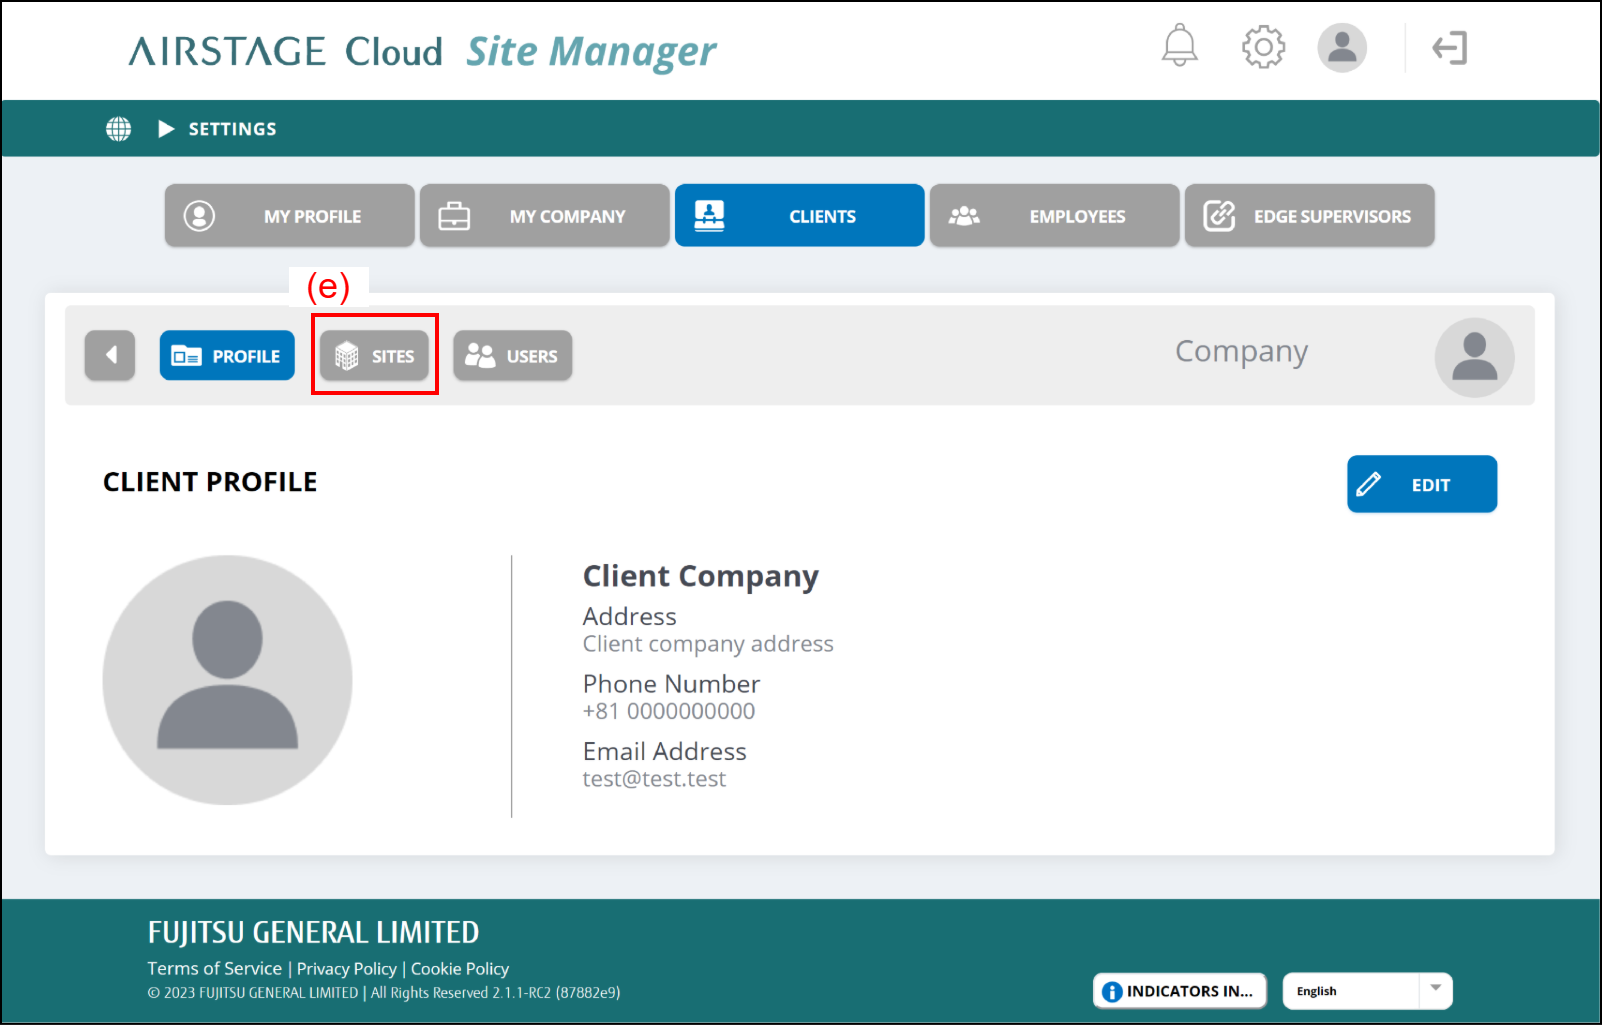Switch to My Profile tab
Image resolution: width=1602 pixels, height=1026 pixels.
290,216
